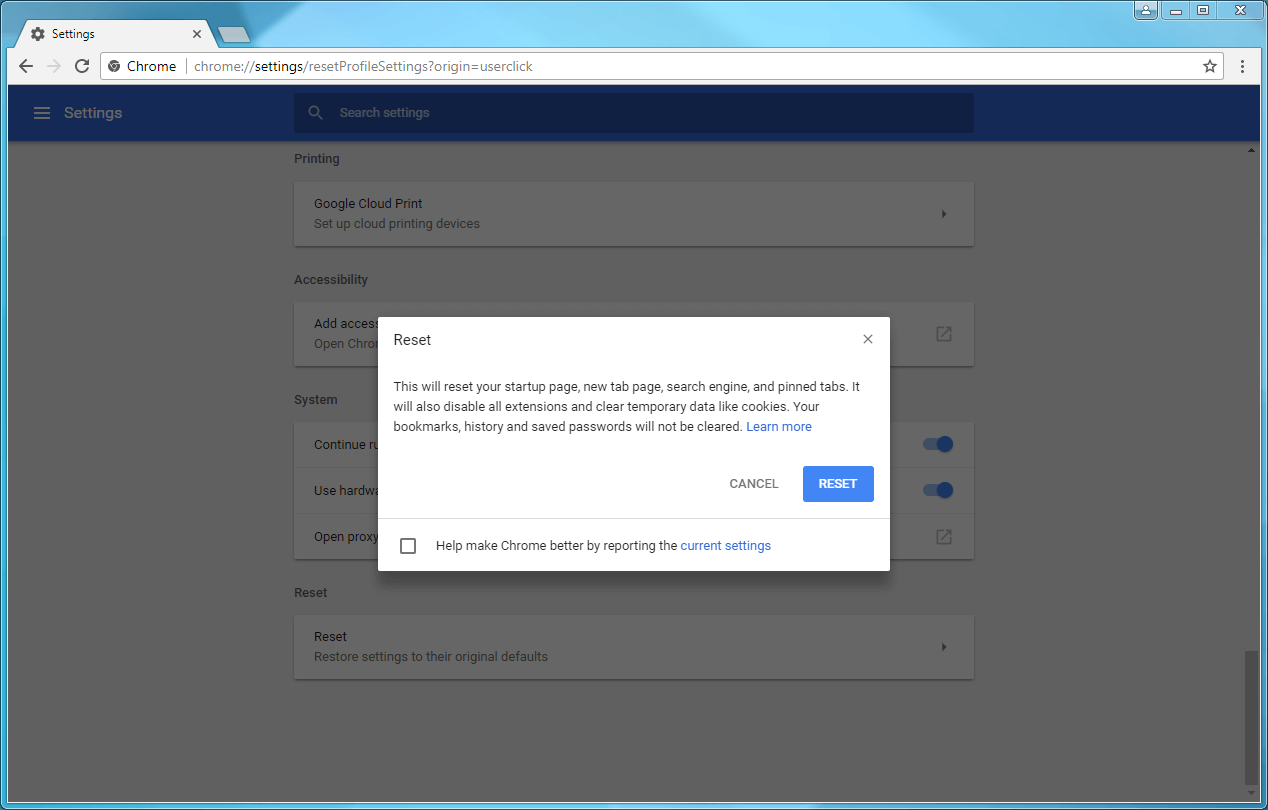This screenshot has height=810, width=1268.
Task: Bookmark this page with the star icon
Action: coord(1210,66)
